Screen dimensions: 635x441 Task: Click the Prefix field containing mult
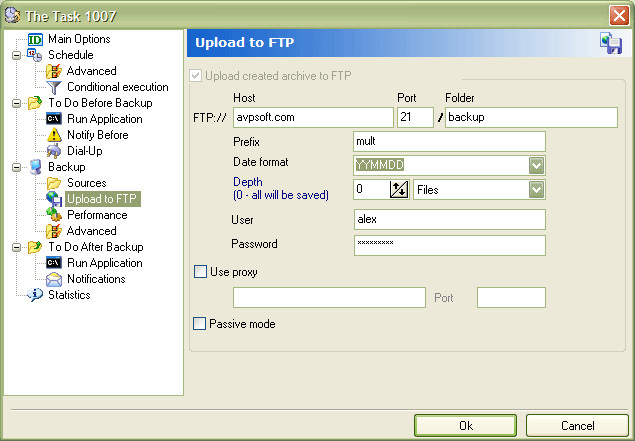[x=449, y=141]
